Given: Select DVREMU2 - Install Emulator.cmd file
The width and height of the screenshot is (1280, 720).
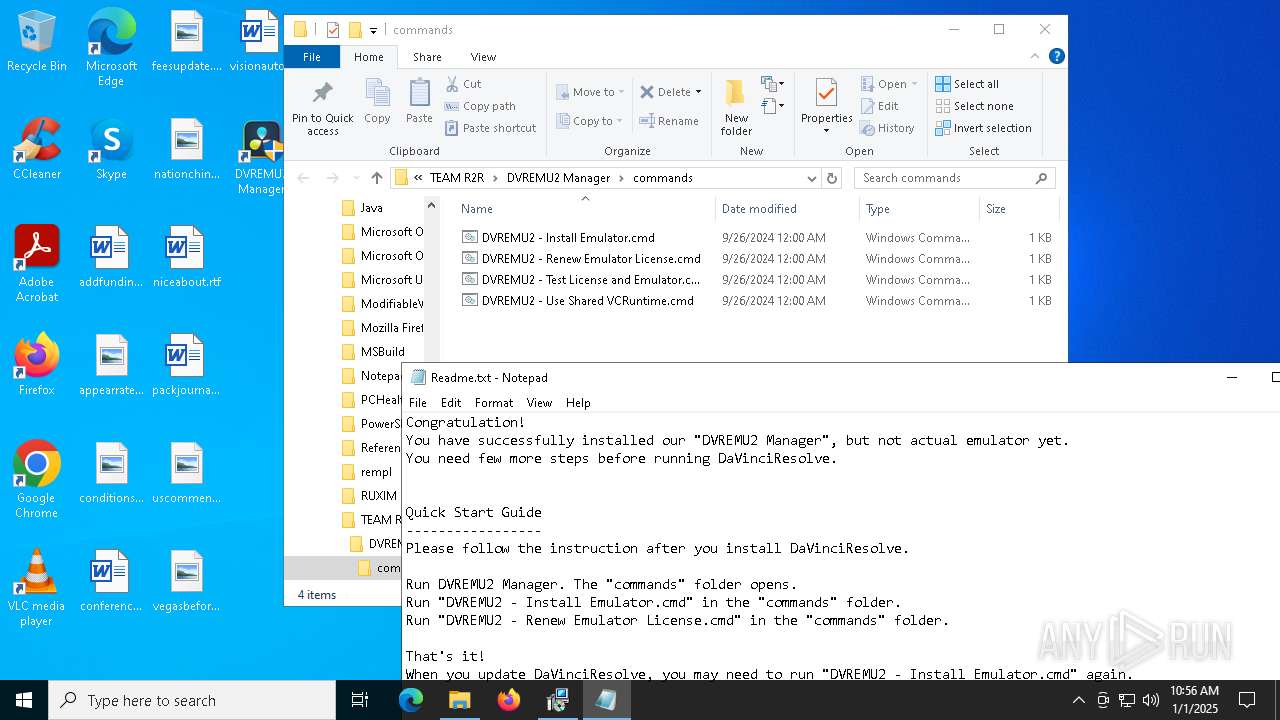Looking at the screenshot, I should [x=568, y=238].
